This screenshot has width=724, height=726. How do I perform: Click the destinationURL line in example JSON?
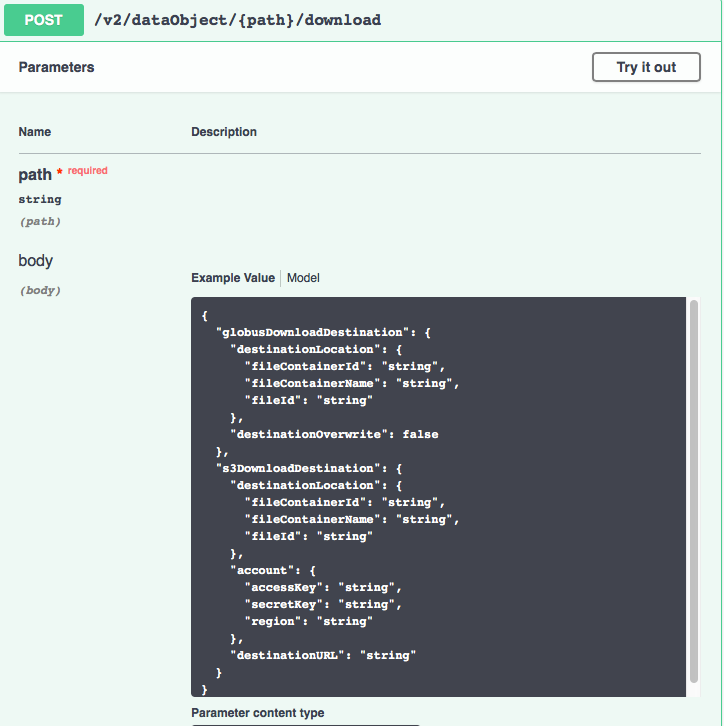point(323,655)
